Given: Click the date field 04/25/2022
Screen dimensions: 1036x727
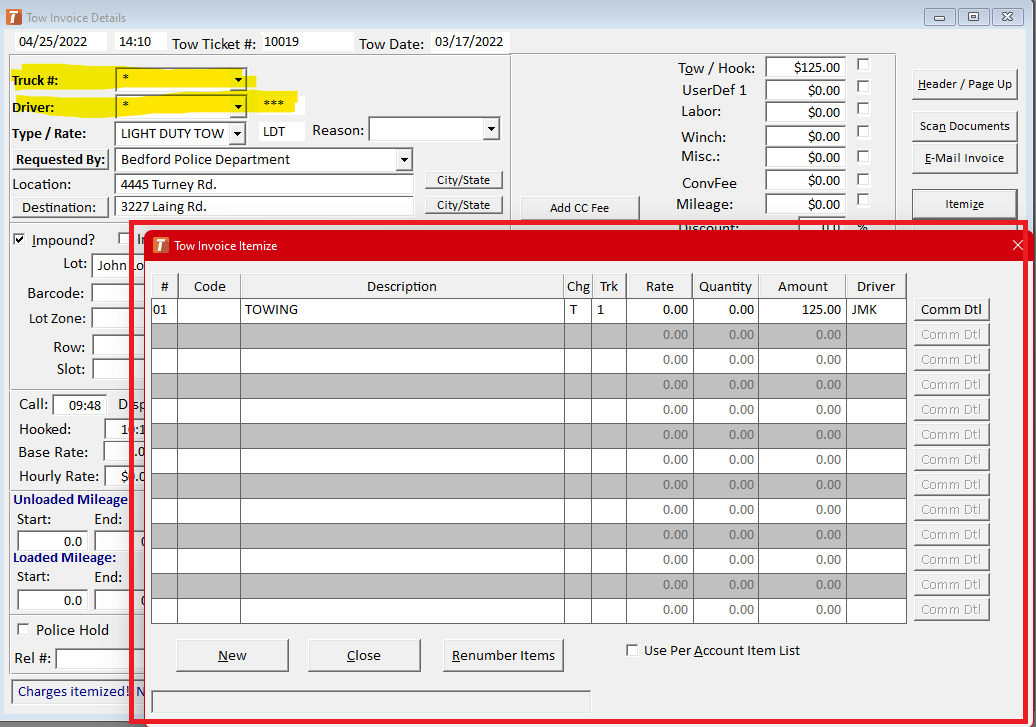Looking at the screenshot, I should coord(61,42).
